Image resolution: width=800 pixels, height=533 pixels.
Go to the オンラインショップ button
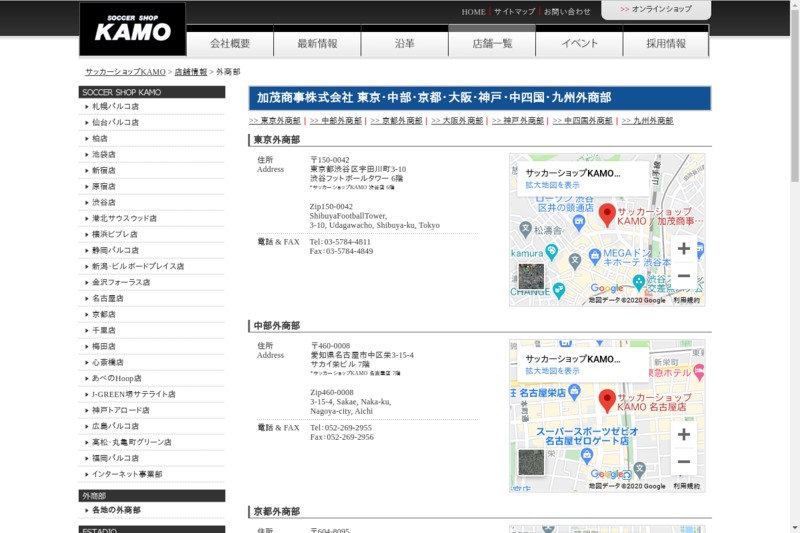tap(656, 9)
